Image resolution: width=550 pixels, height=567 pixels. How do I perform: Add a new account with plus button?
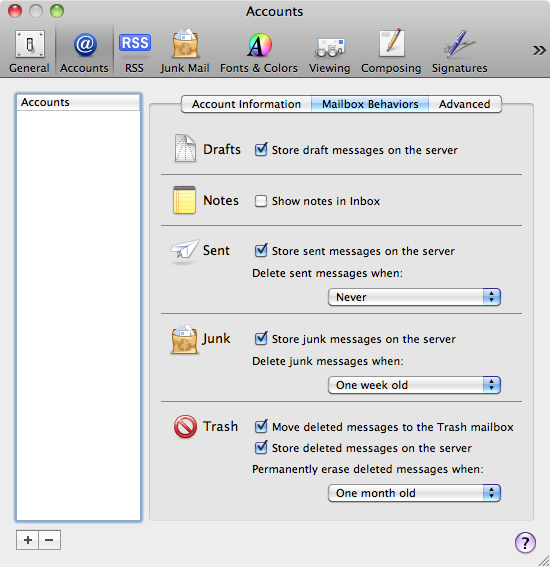tap(27, 540)
